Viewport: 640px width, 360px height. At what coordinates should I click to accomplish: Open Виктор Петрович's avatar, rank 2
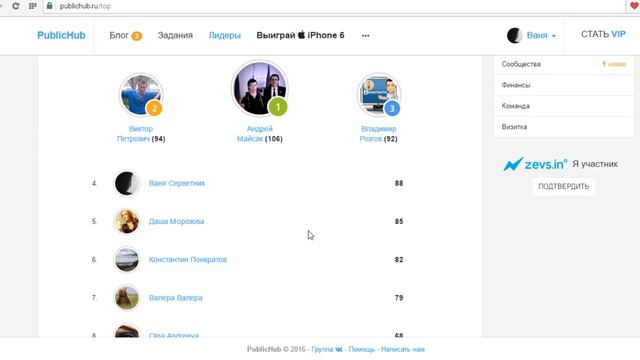(141, 95)
